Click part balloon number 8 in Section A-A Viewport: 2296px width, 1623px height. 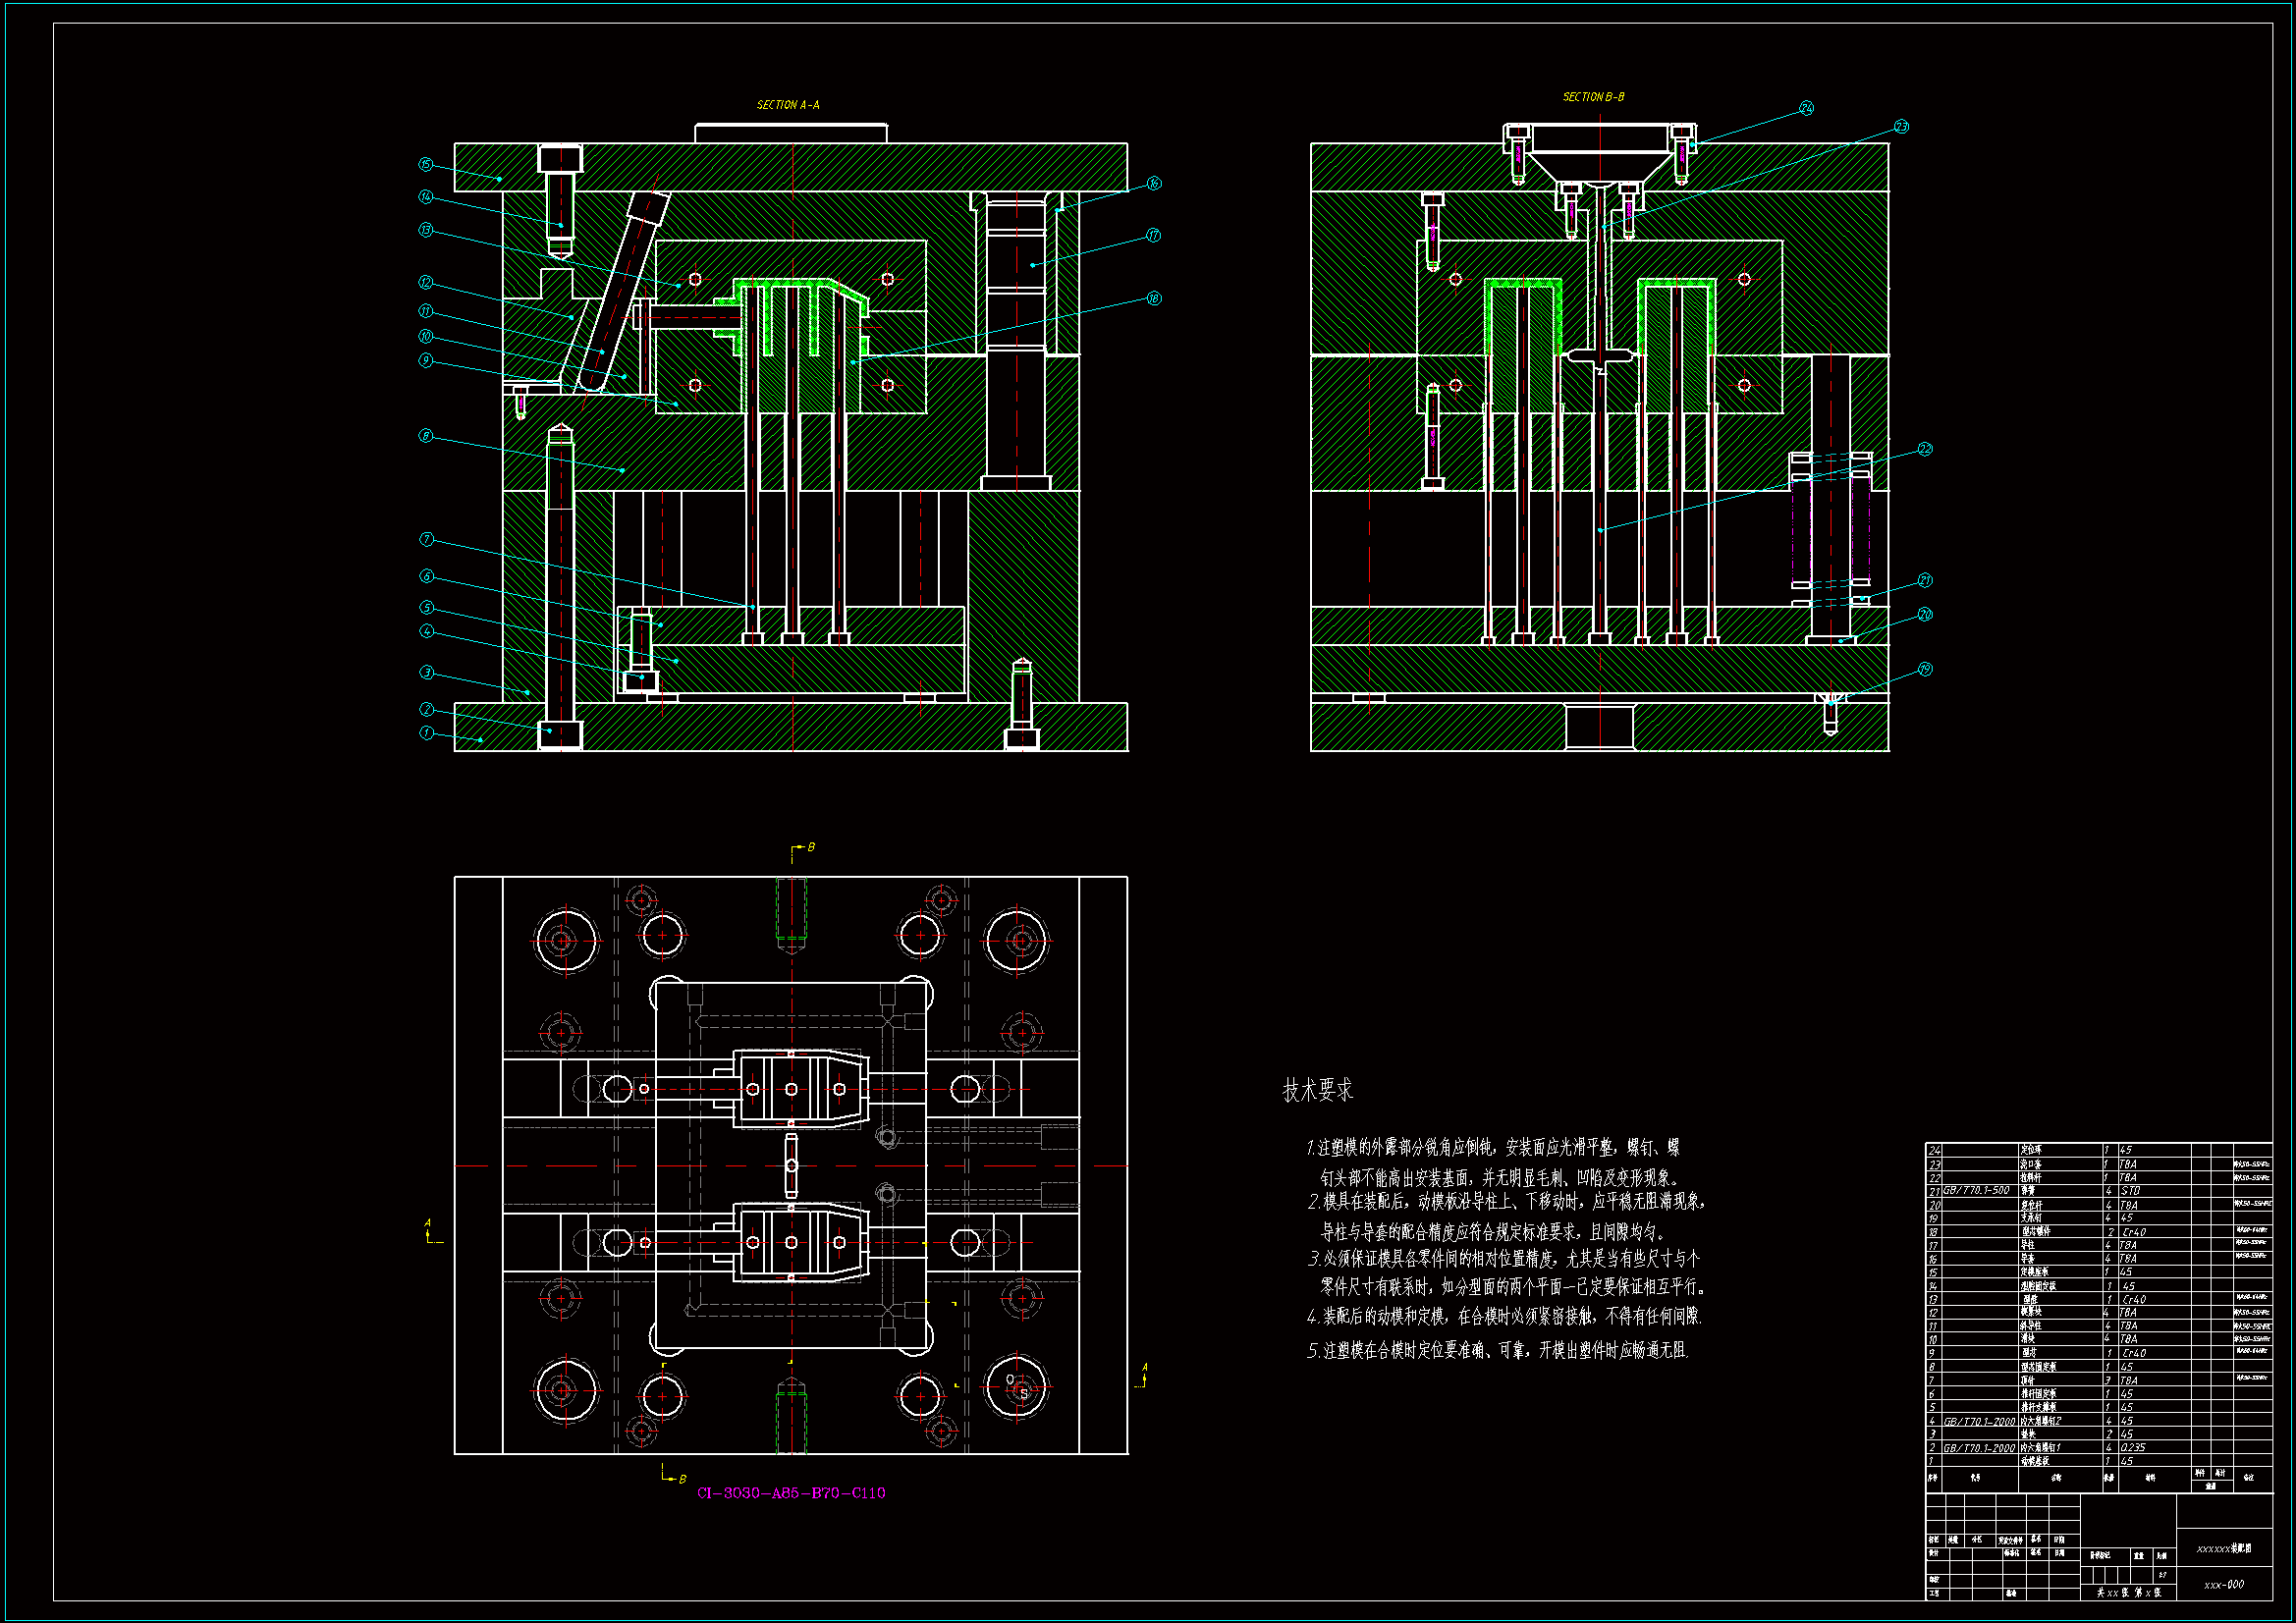tap(426, 436)
